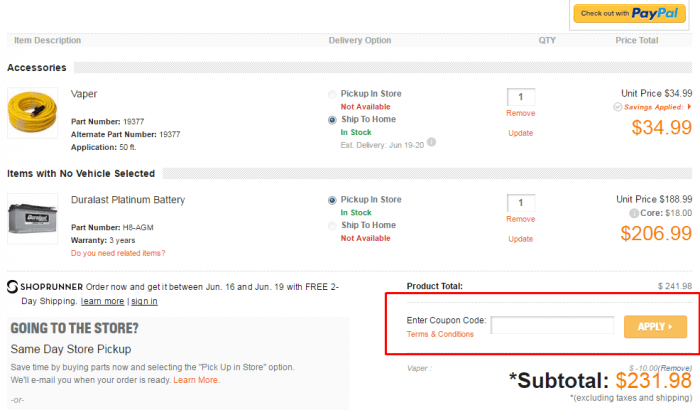Click the Duralast battery quantity field
This screenshot has width=700, height=410.
(x=521, y=203)
